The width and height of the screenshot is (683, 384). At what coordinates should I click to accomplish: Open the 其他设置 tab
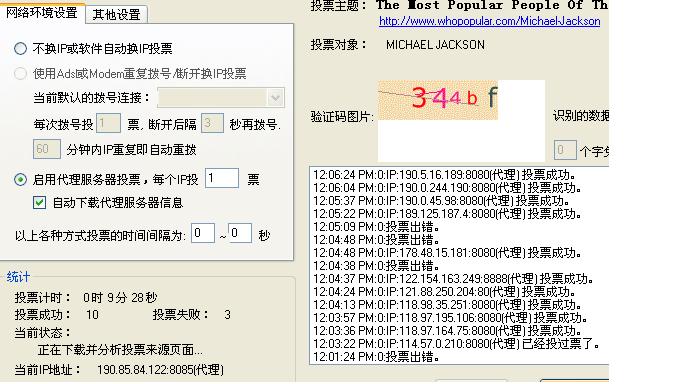pos(116,14)
